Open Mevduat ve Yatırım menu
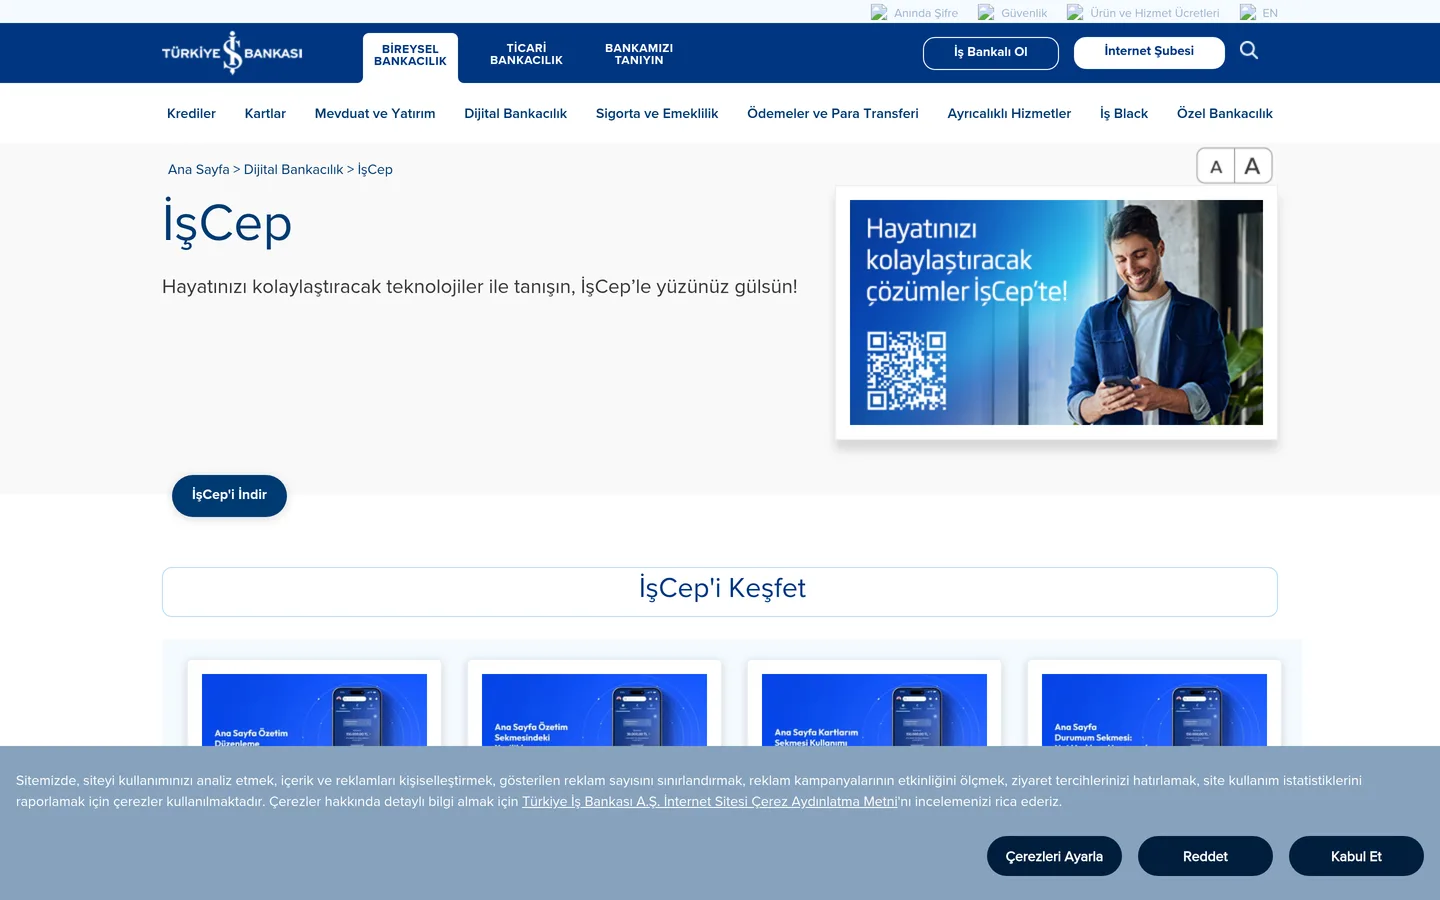 (x=375, y=114)
